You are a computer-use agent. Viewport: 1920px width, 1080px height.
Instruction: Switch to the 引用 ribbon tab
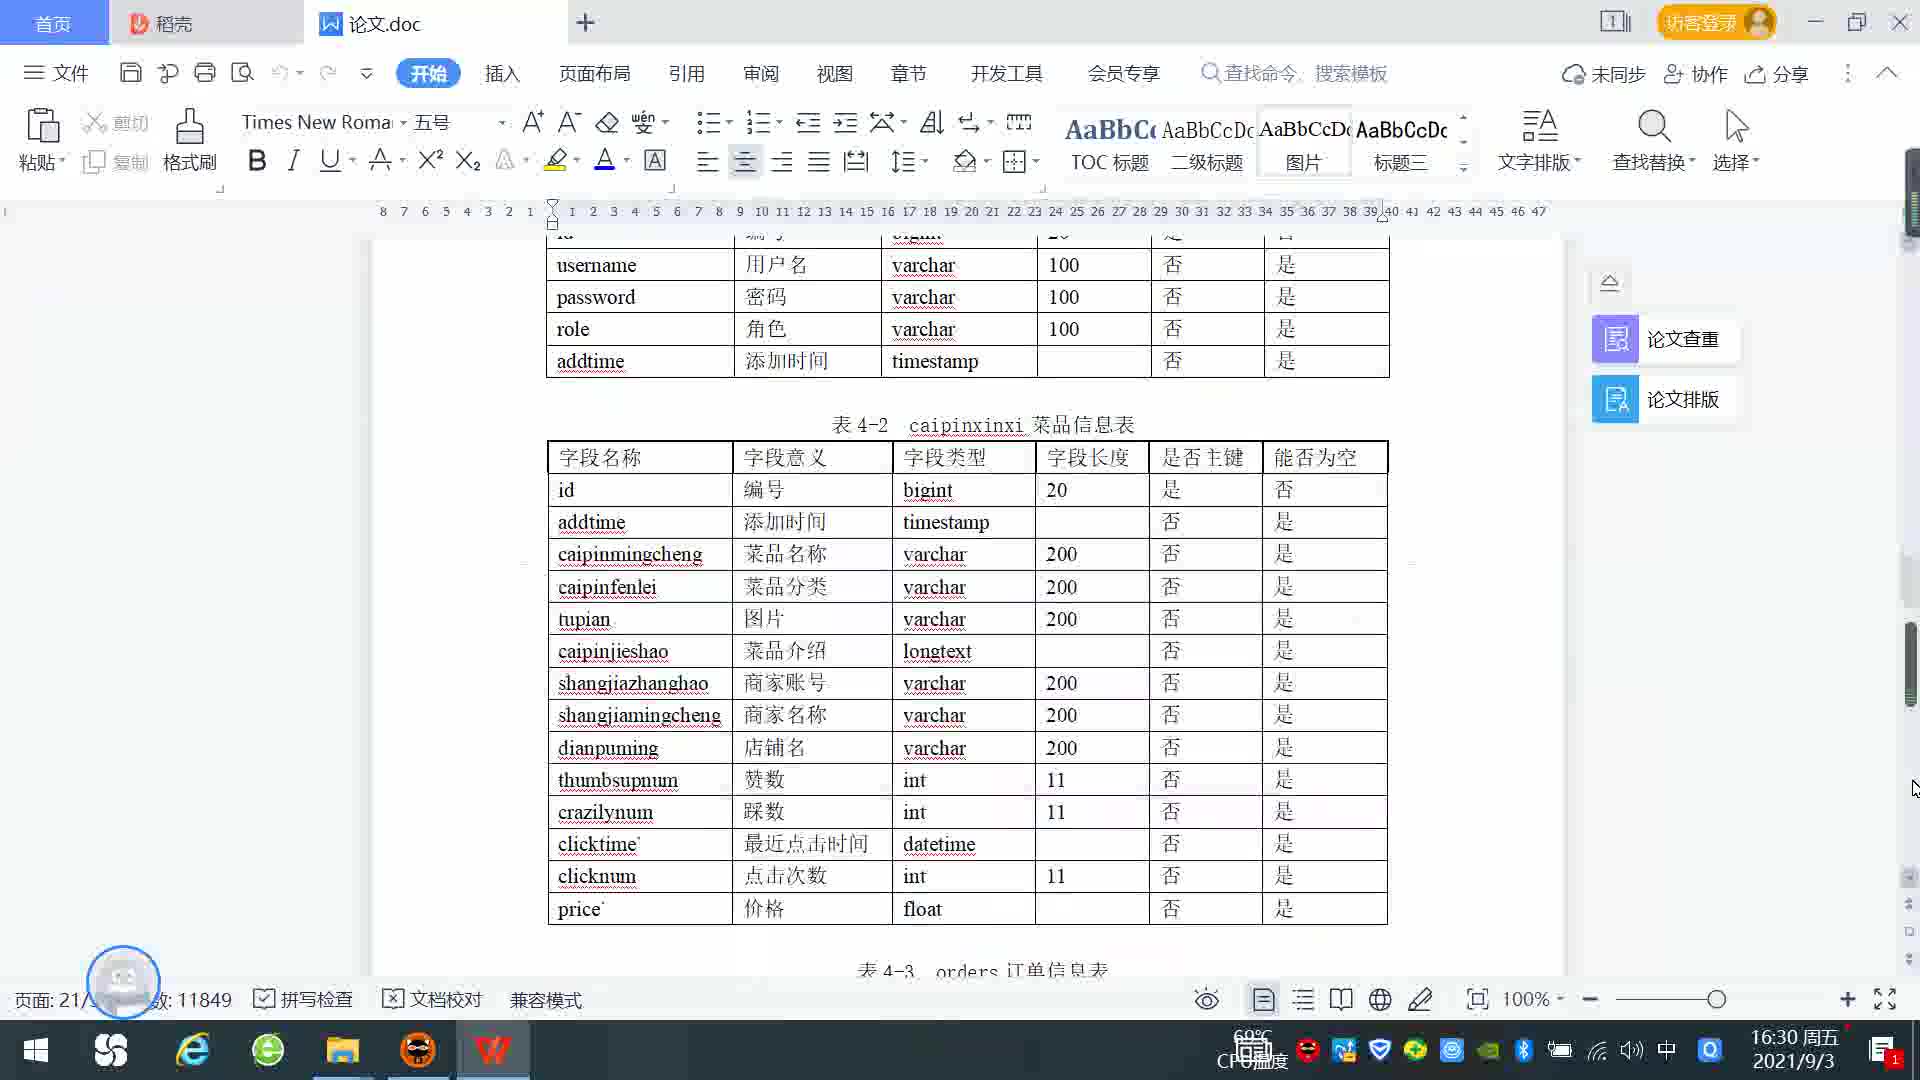(x=686, y=73)
